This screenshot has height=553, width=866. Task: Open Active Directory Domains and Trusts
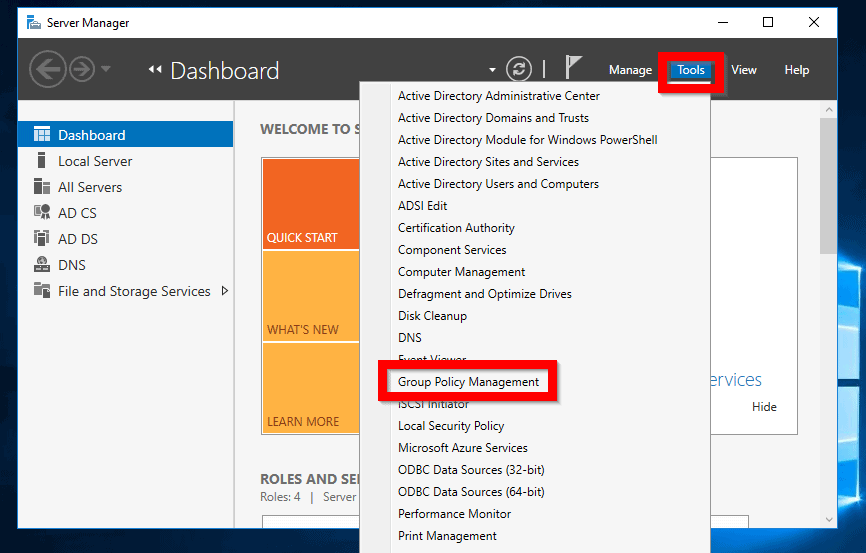point(493,118)
